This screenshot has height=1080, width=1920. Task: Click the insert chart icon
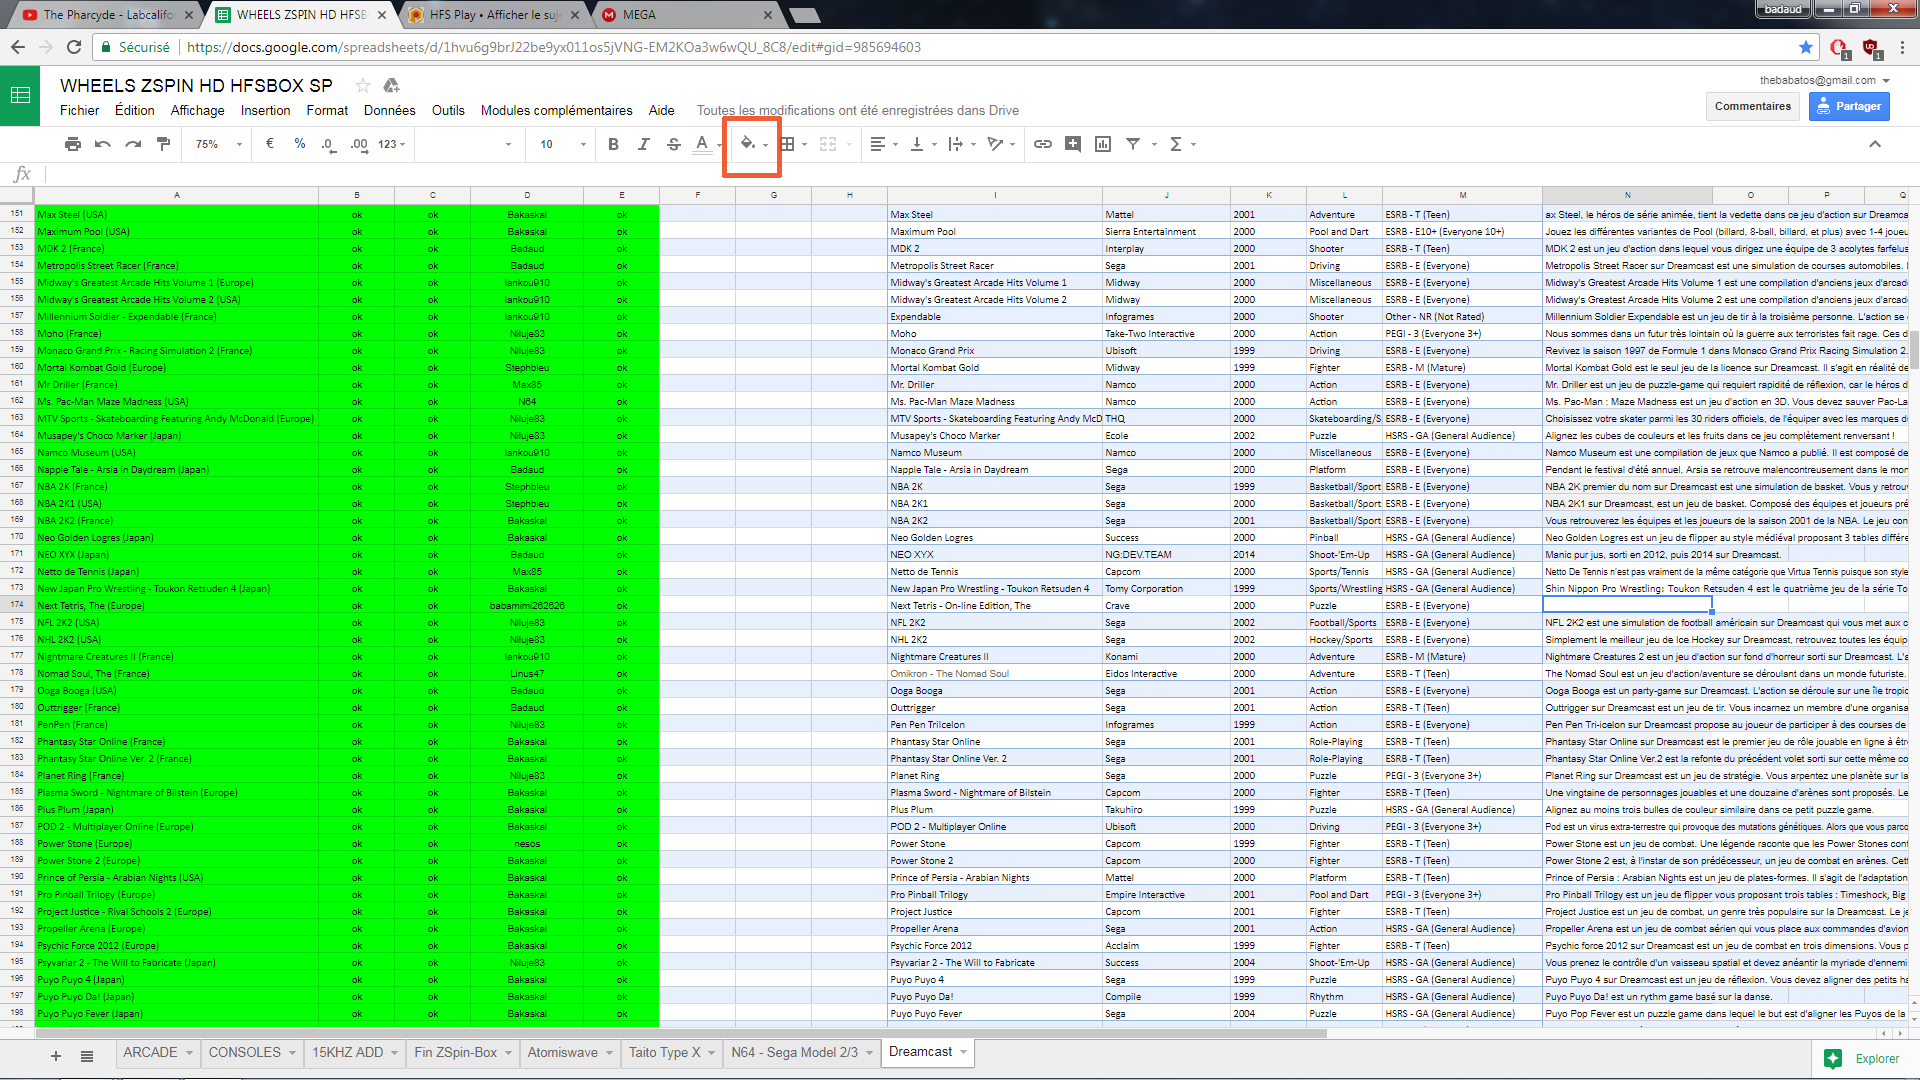[x=1103, y=144]
